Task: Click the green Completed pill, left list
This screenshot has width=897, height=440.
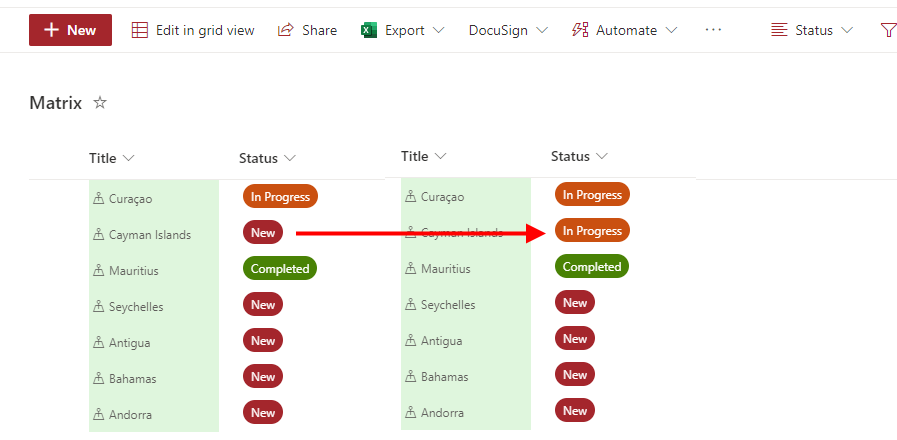Action: point(280,268)
